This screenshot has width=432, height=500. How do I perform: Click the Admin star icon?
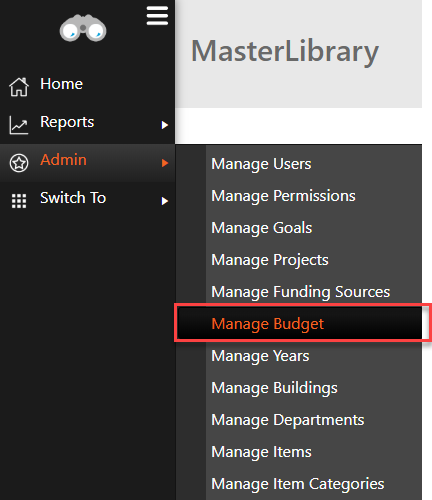[19, 163]
